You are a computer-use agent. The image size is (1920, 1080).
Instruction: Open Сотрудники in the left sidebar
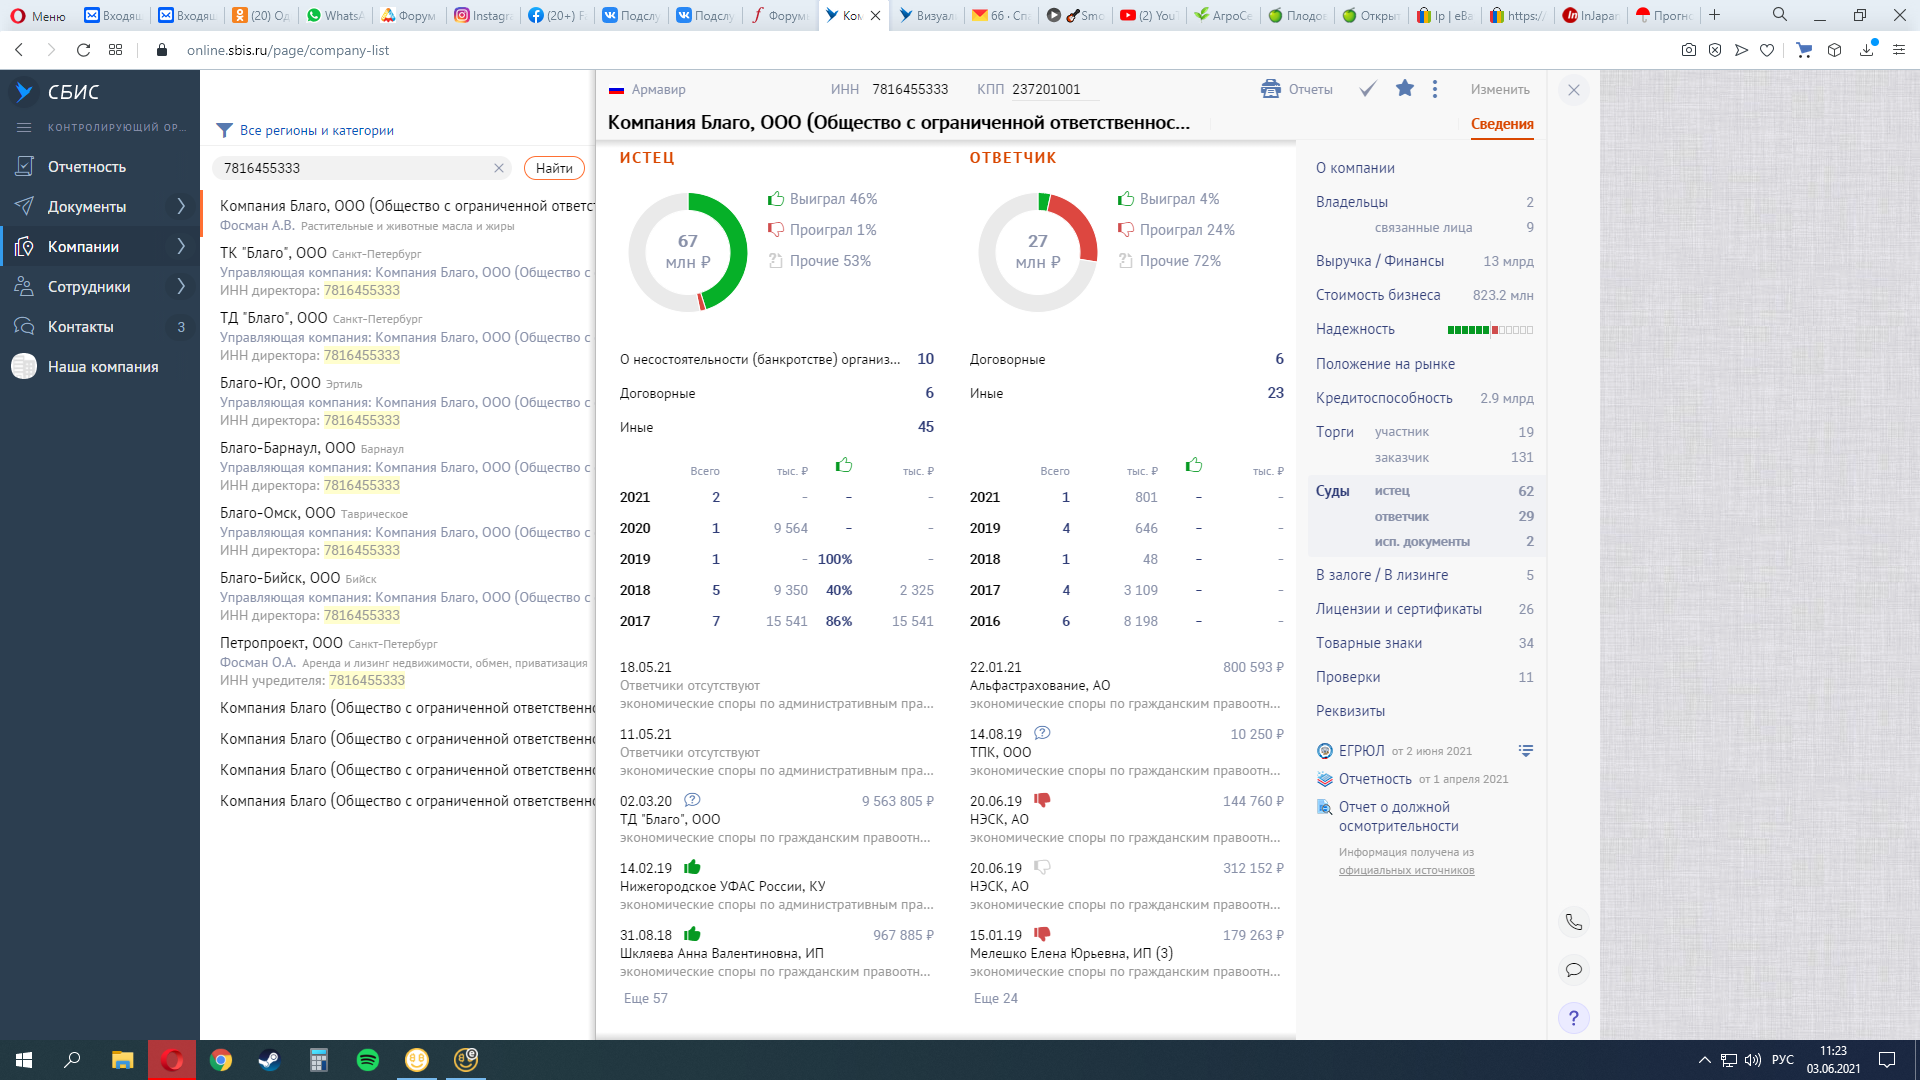pyautogui.click(x=89, y=287)
